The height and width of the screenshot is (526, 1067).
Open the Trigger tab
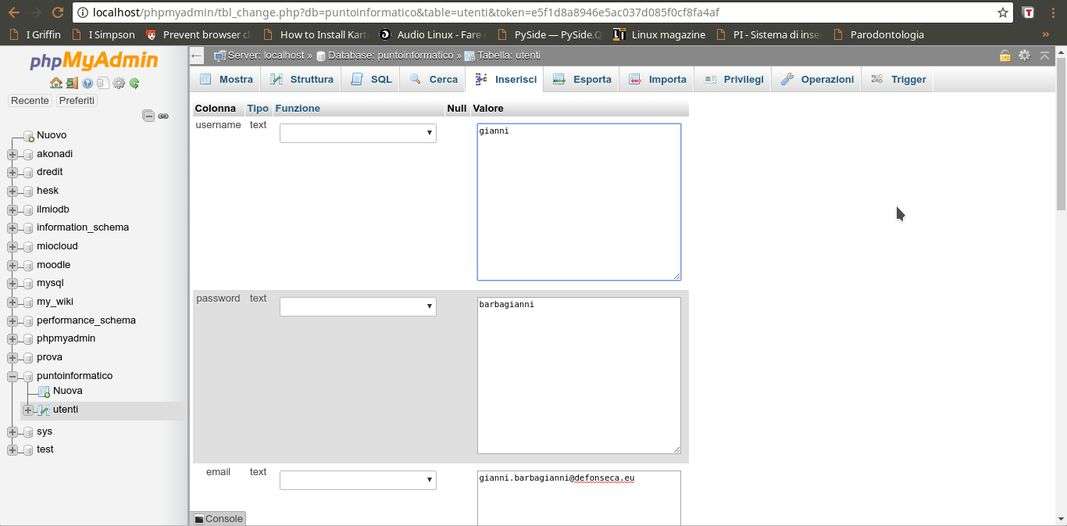tap(898, 80)
